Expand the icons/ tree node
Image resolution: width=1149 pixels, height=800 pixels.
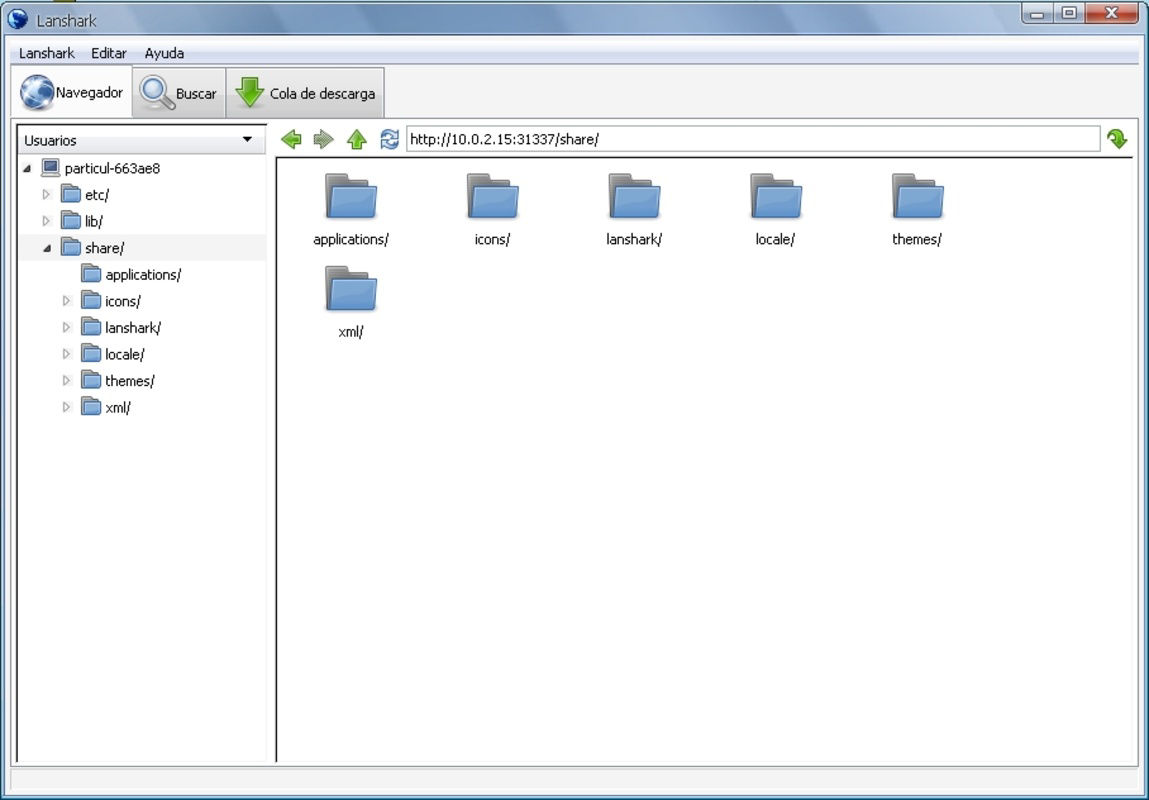pos(66,301)
